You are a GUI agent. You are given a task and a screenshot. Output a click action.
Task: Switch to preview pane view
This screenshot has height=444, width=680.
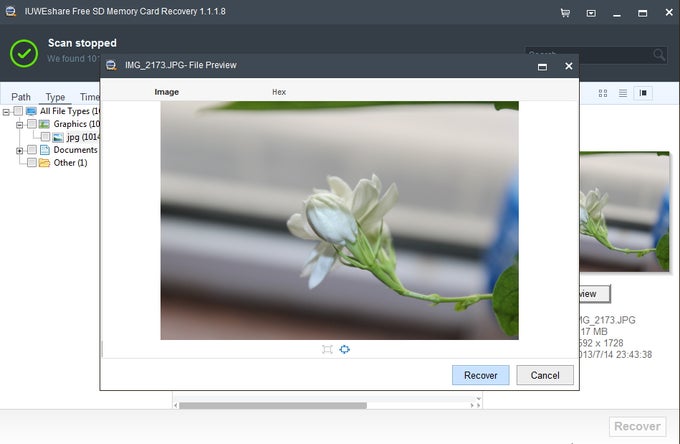(x=643, y=93)
